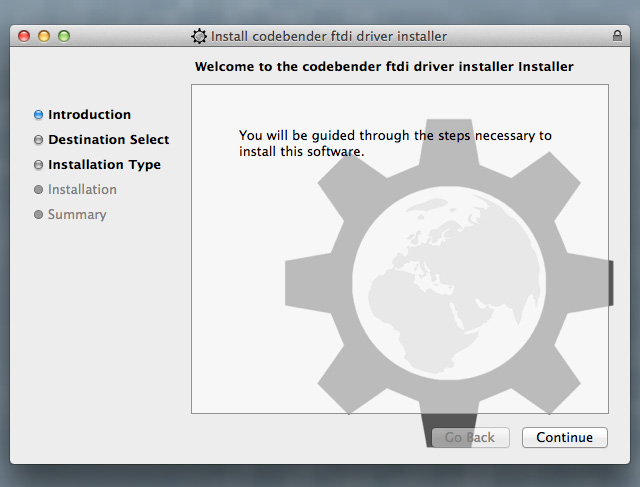Click the "You will be guided" message text
This screenshot has height=487, width=640.
395,143
